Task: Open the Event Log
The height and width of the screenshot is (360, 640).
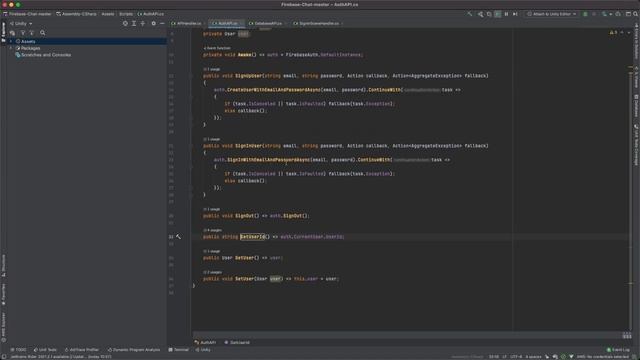Action: point(618,350)
